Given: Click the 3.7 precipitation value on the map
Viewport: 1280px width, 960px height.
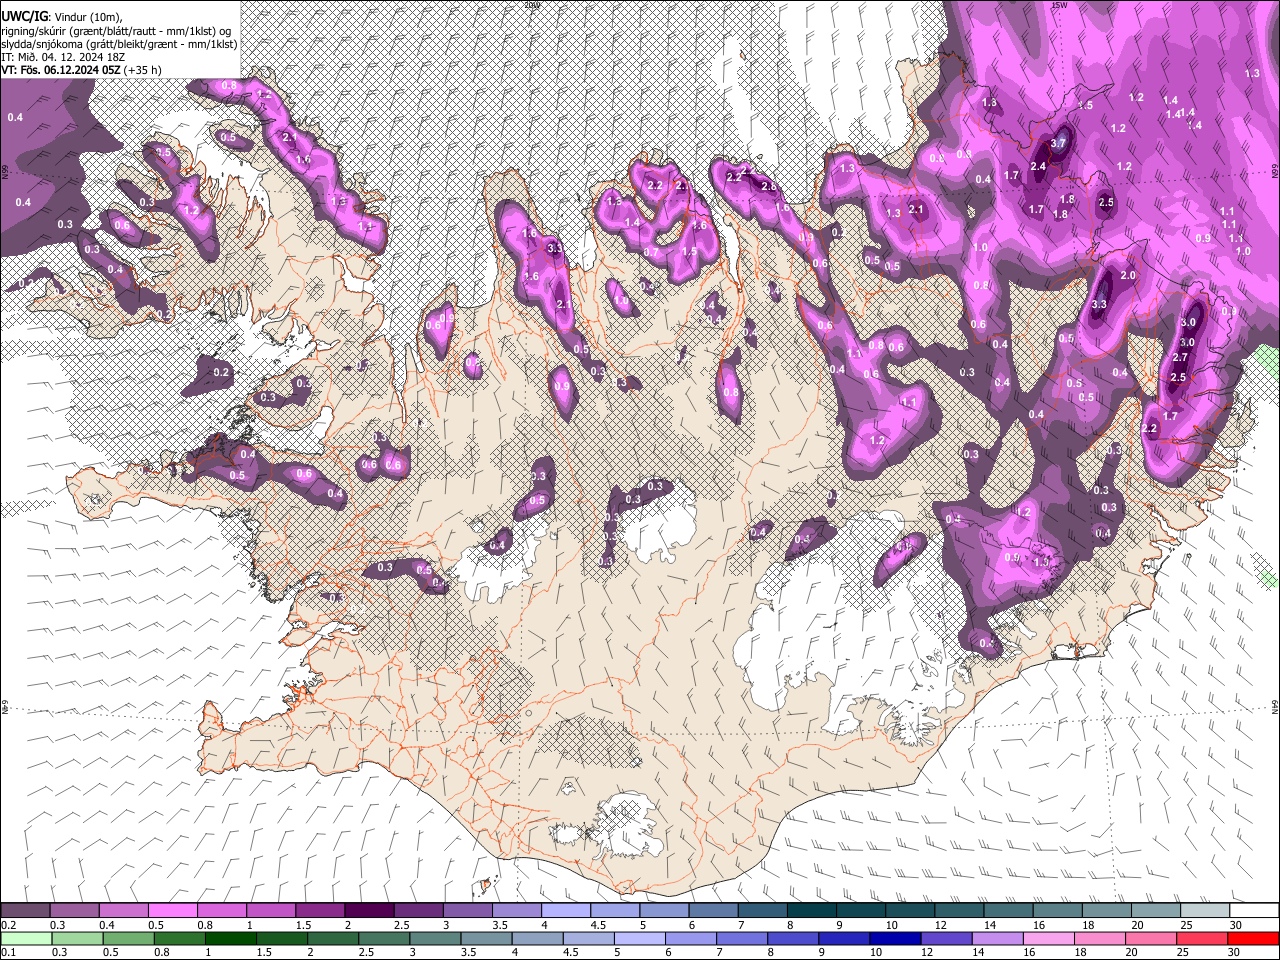Looking at the screenshot, I should (1059, 145).
